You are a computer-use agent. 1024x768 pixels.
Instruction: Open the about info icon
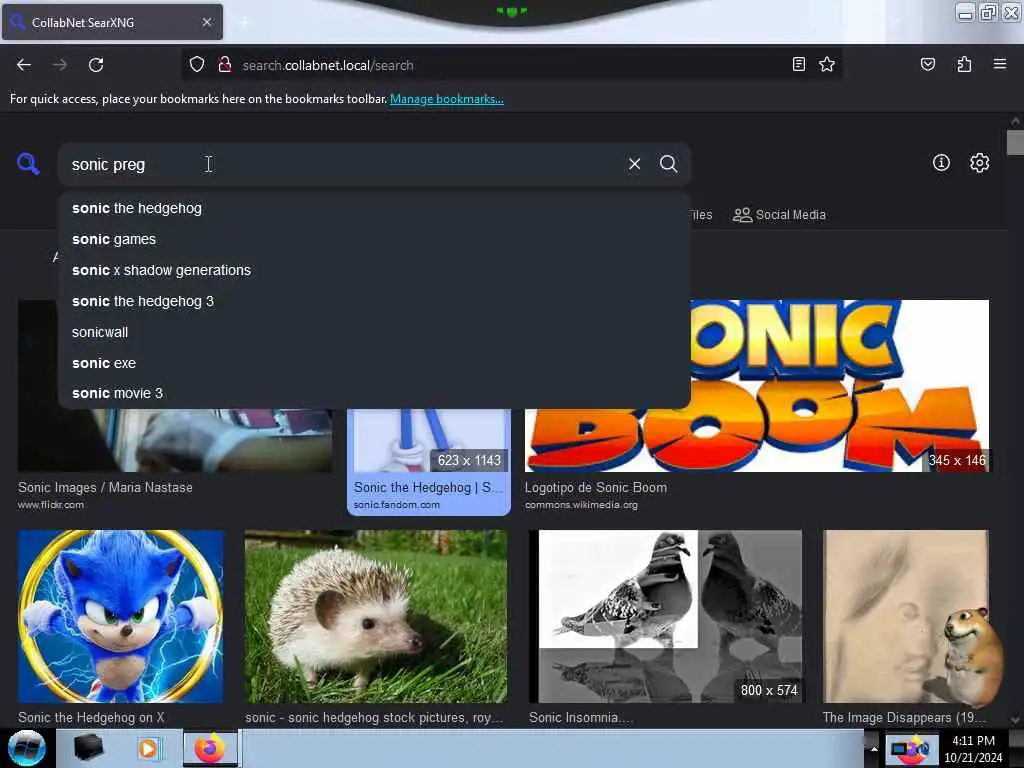(x=941, y=163)
